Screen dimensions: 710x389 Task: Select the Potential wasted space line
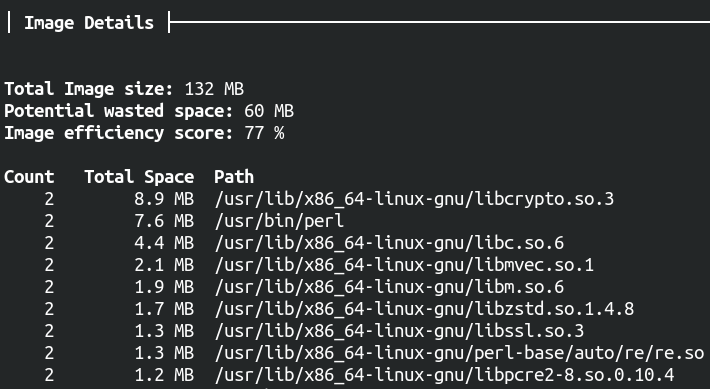coord(149,111)
